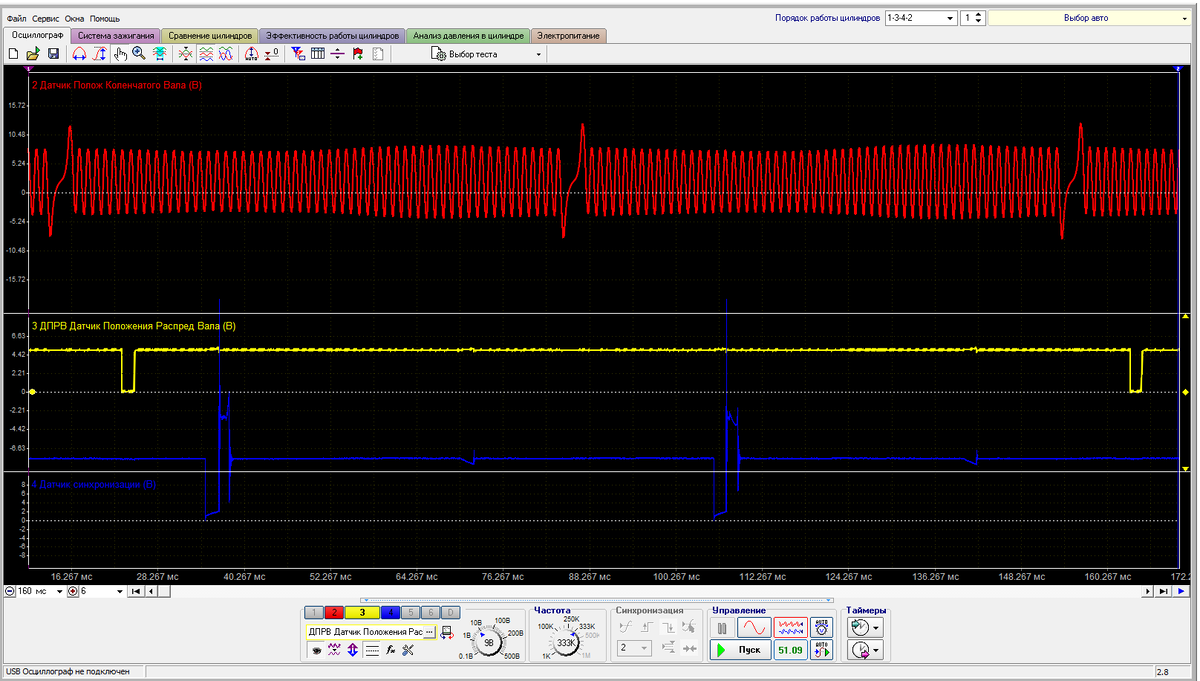Open the 160 мс time scale dropdown
The width and height of the screenshot is (1200, 681).
pyautogui.click(x=58, y=592)
